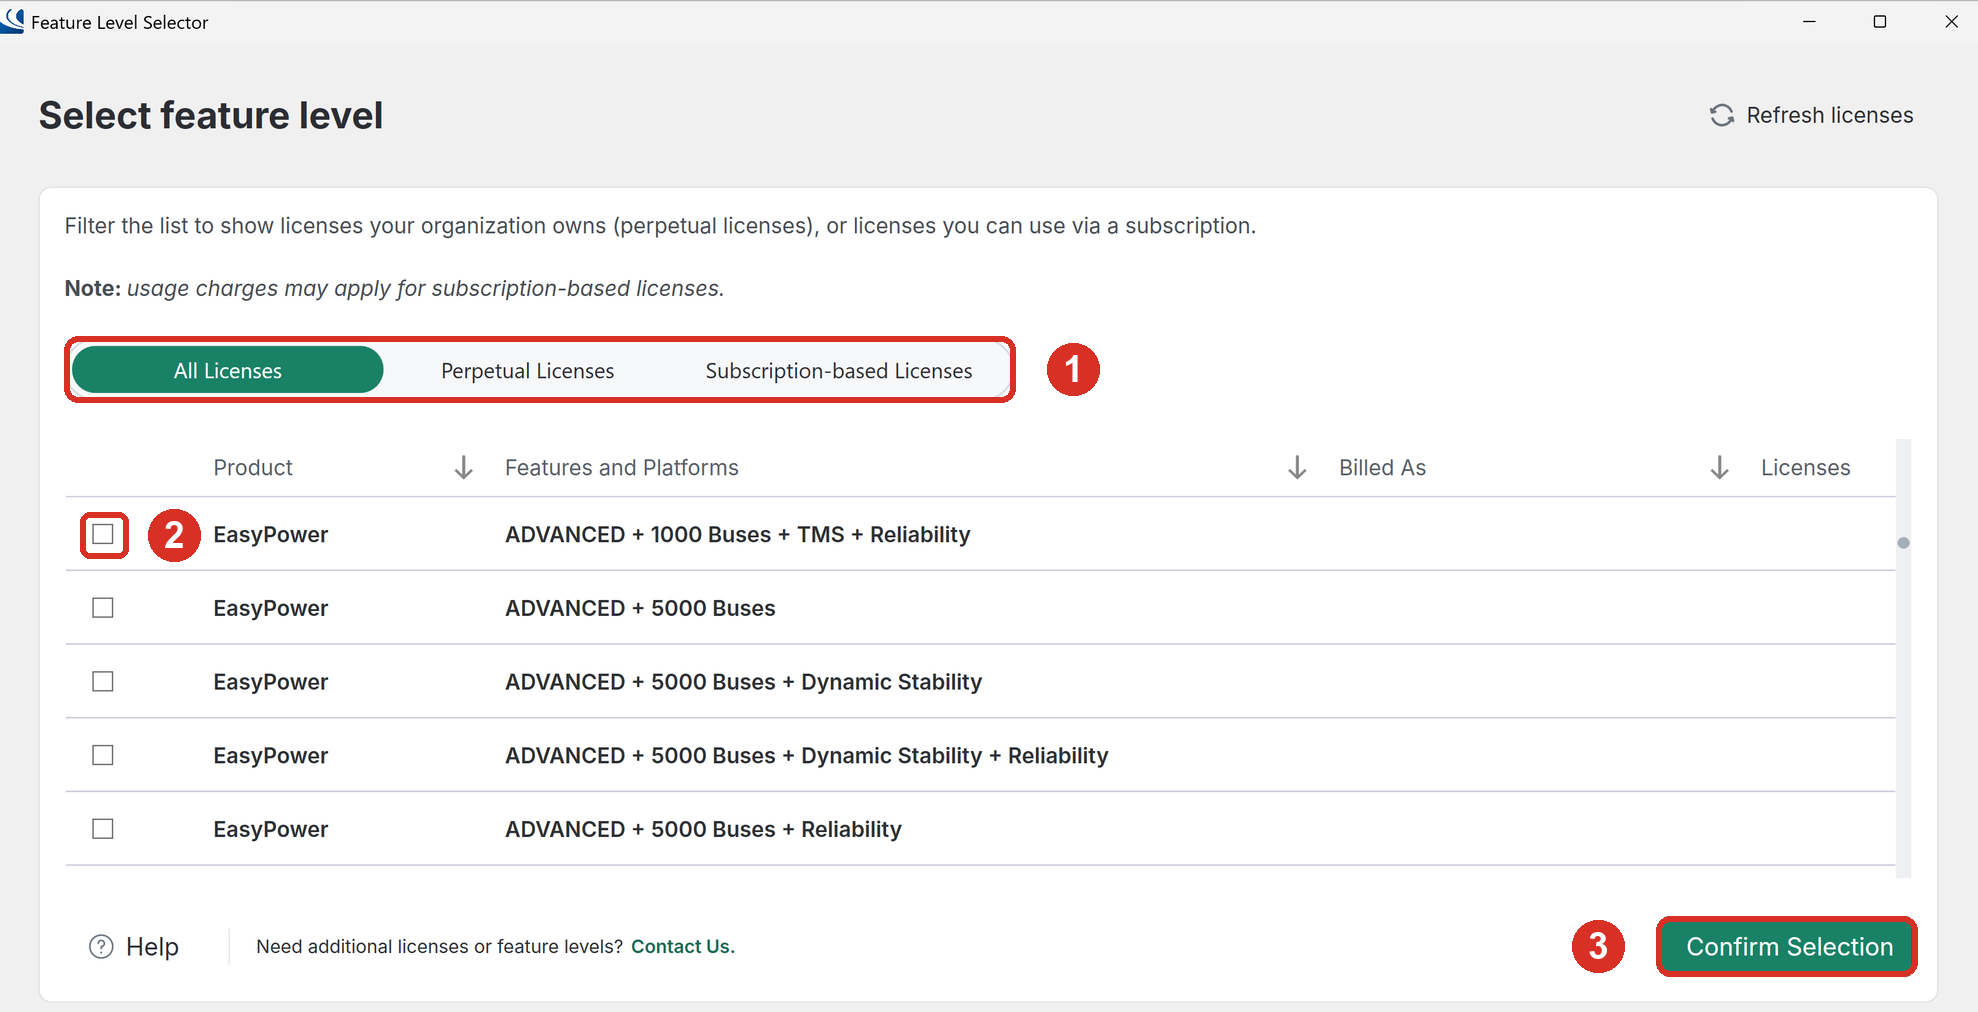The image size is (1978, 1012).
Task: Check the ADVANCED + 5000 Buses checkbox
Action: [103, 608]
